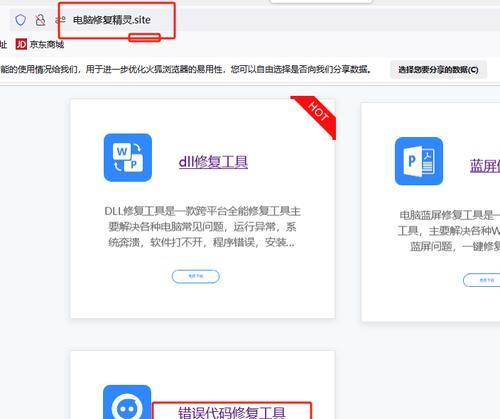Click the download button under the DLL description
The height and width of the screenshot is (419, 500).
196,276
